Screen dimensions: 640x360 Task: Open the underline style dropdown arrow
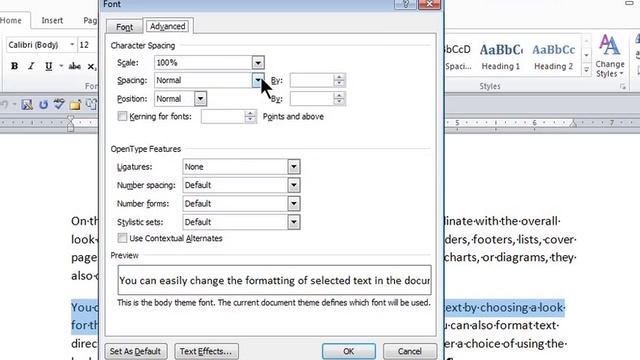point(61,66)
